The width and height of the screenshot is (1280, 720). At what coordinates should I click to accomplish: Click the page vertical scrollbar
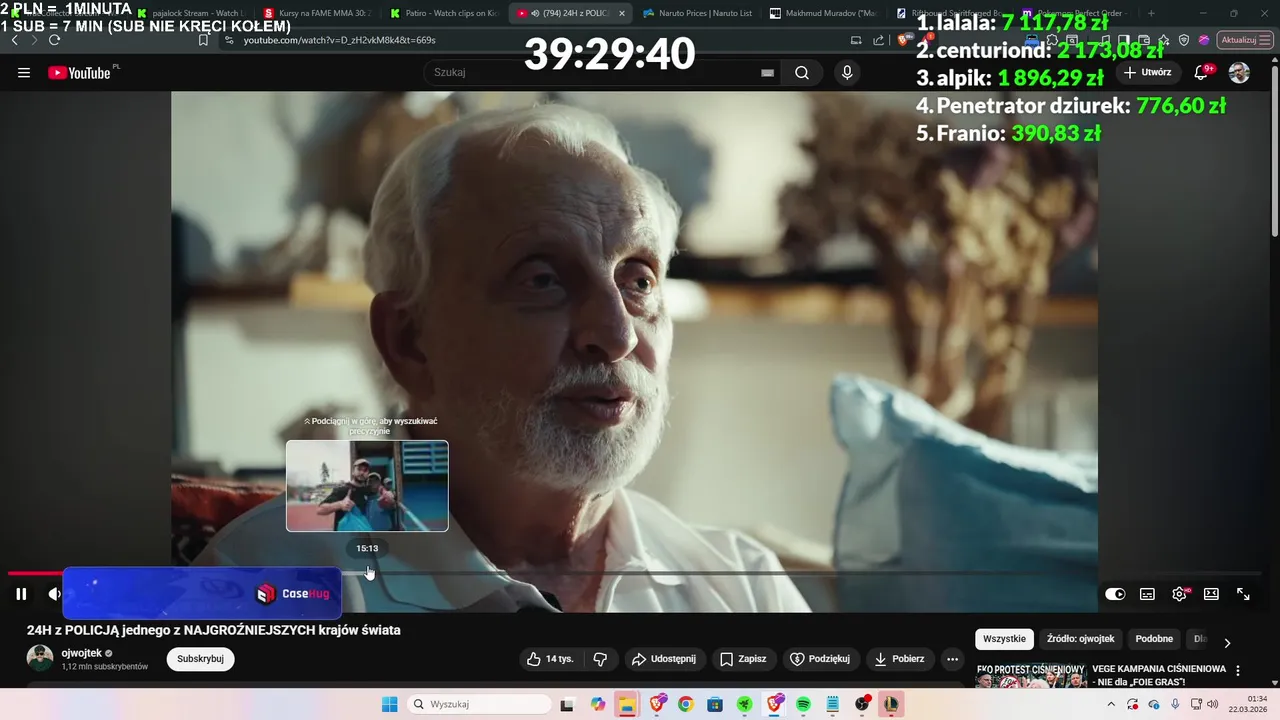pos(1274,150)
